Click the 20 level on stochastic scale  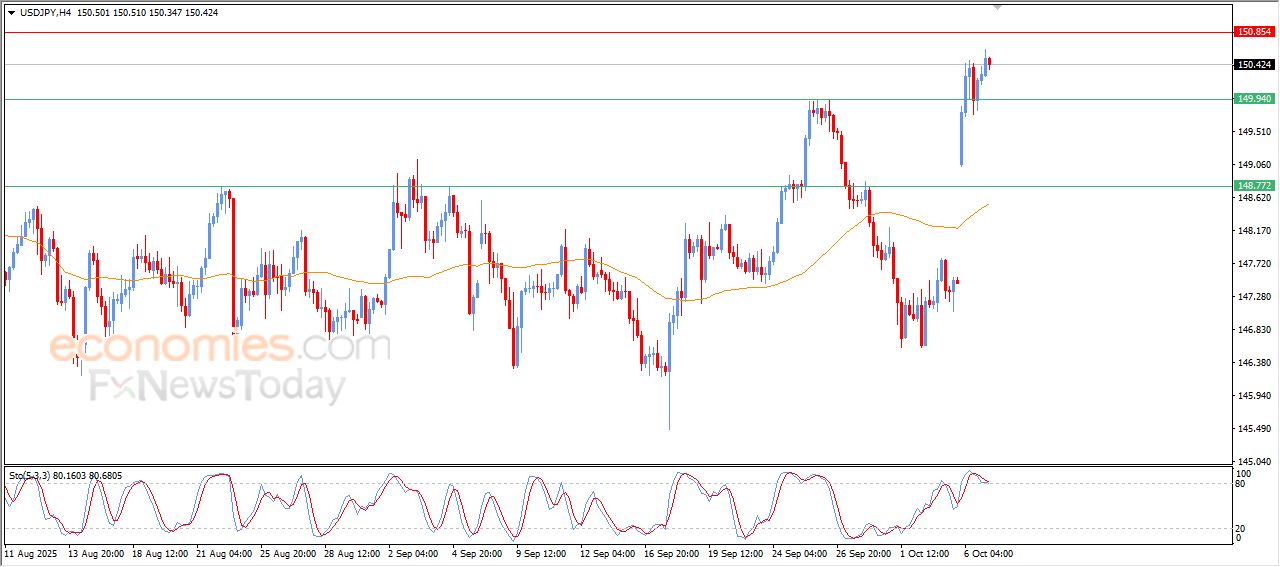(1242, 528)
